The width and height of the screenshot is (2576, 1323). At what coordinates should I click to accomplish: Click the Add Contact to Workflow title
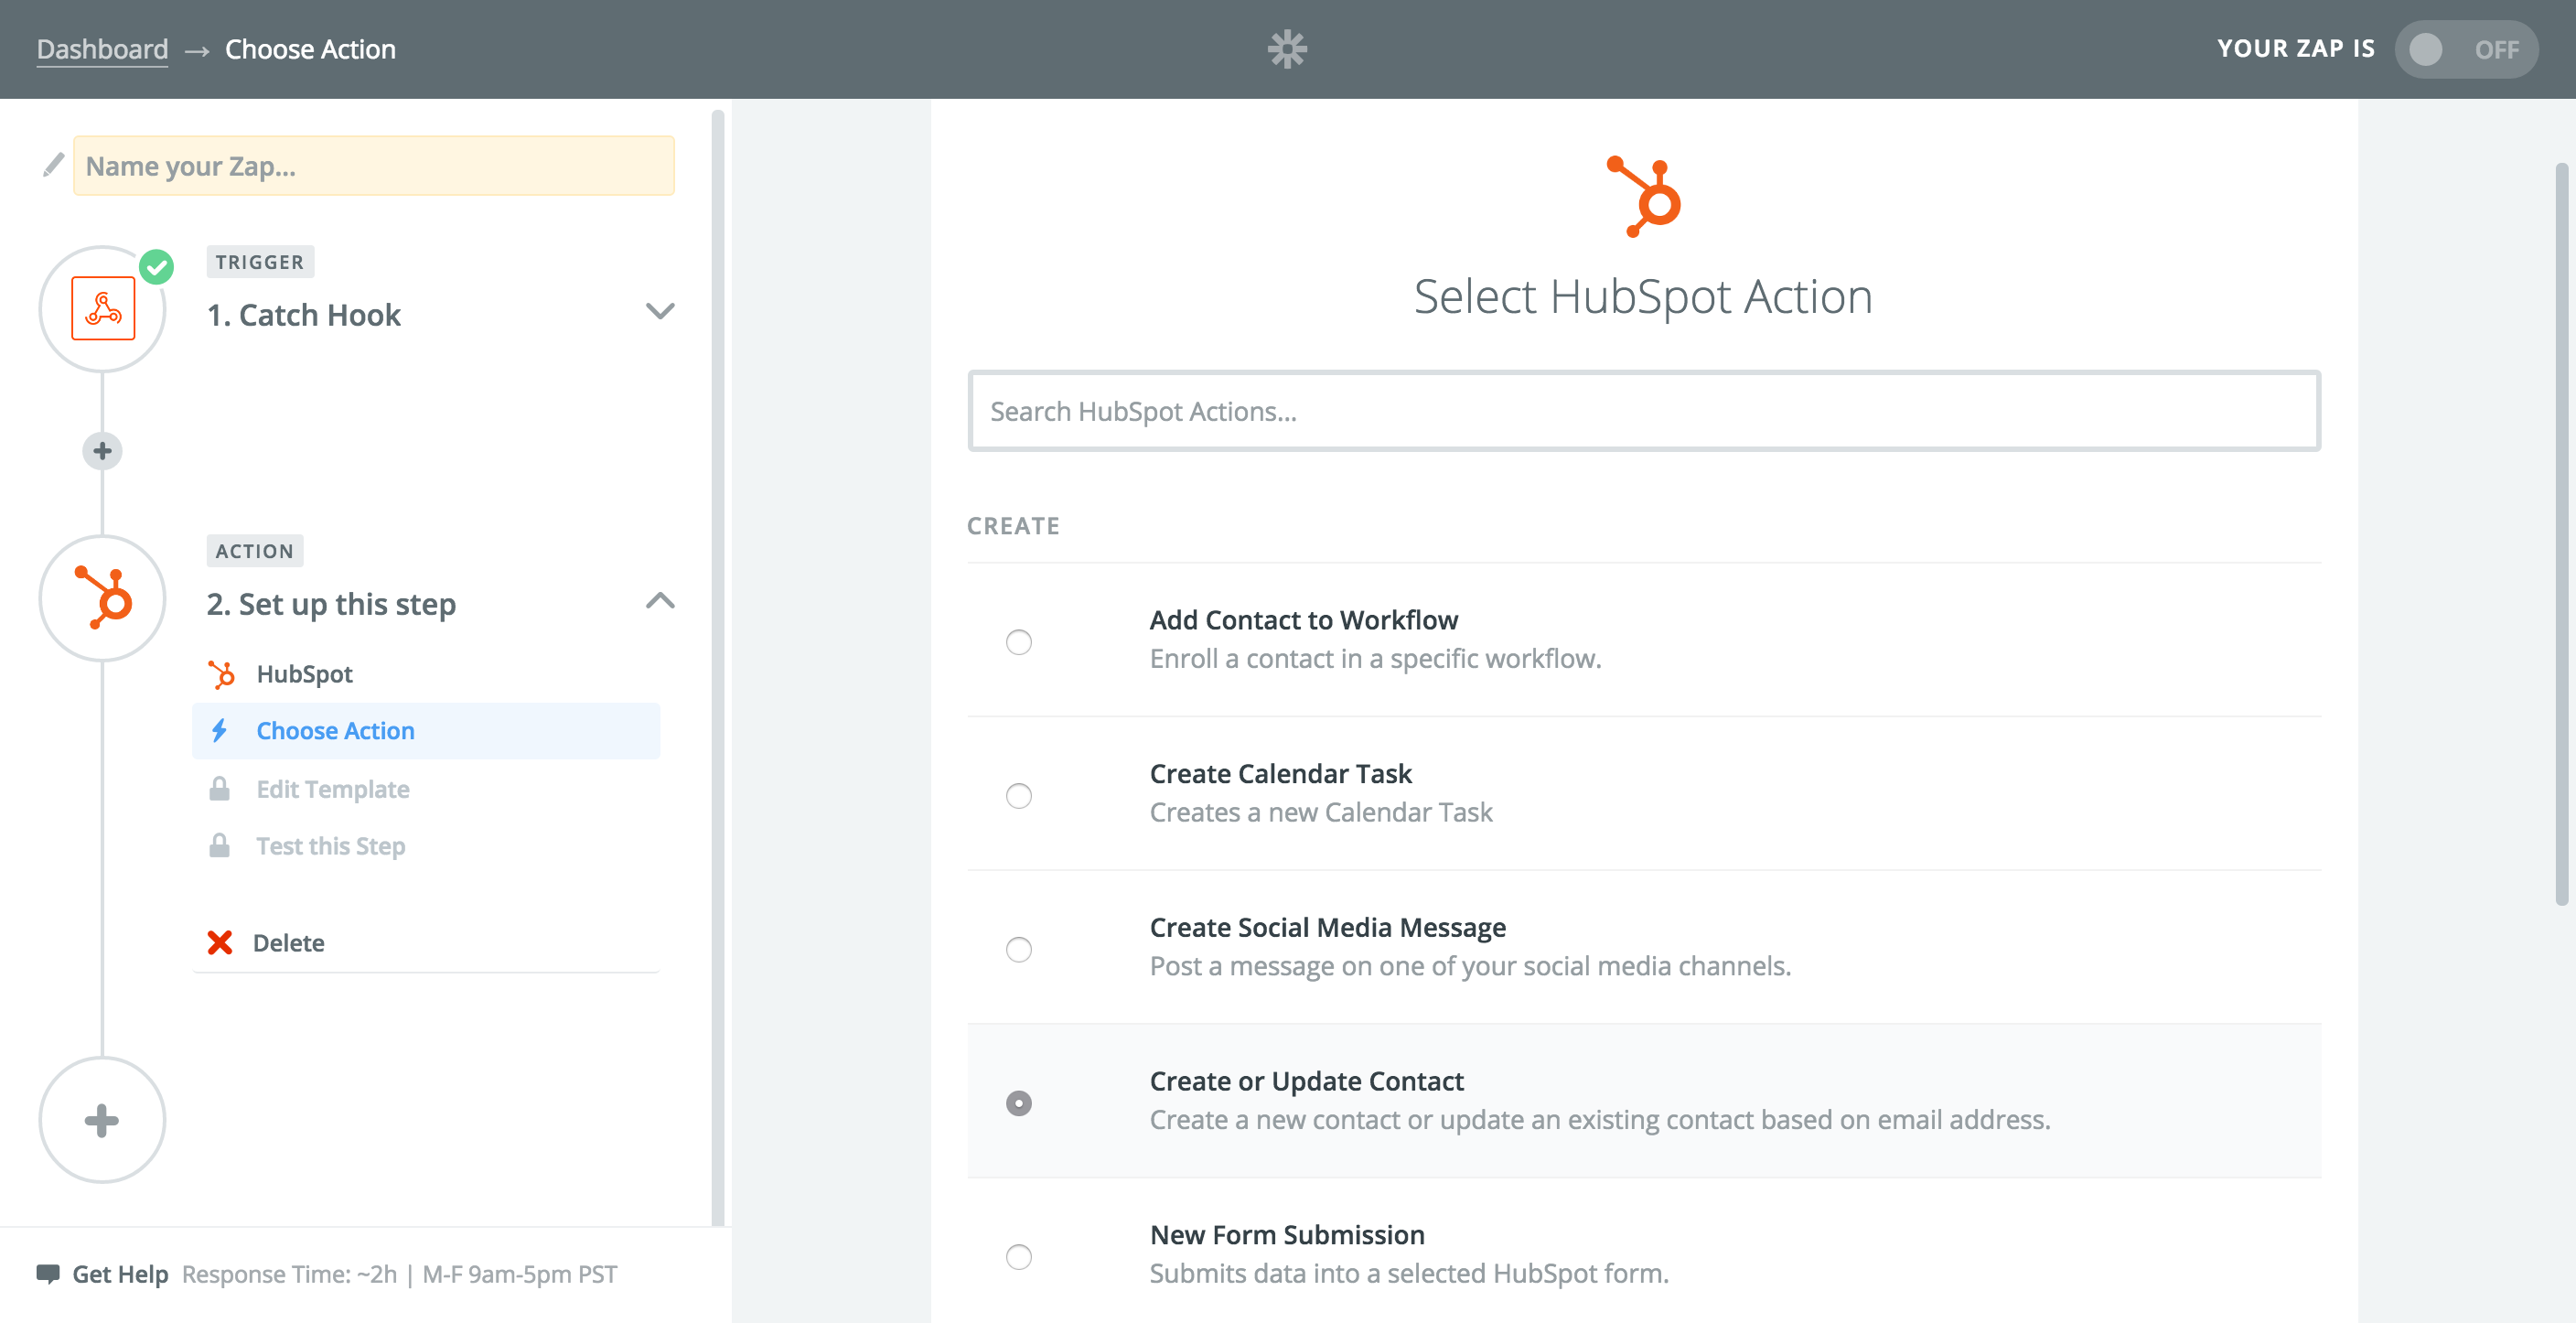[x=1303, y=620]
